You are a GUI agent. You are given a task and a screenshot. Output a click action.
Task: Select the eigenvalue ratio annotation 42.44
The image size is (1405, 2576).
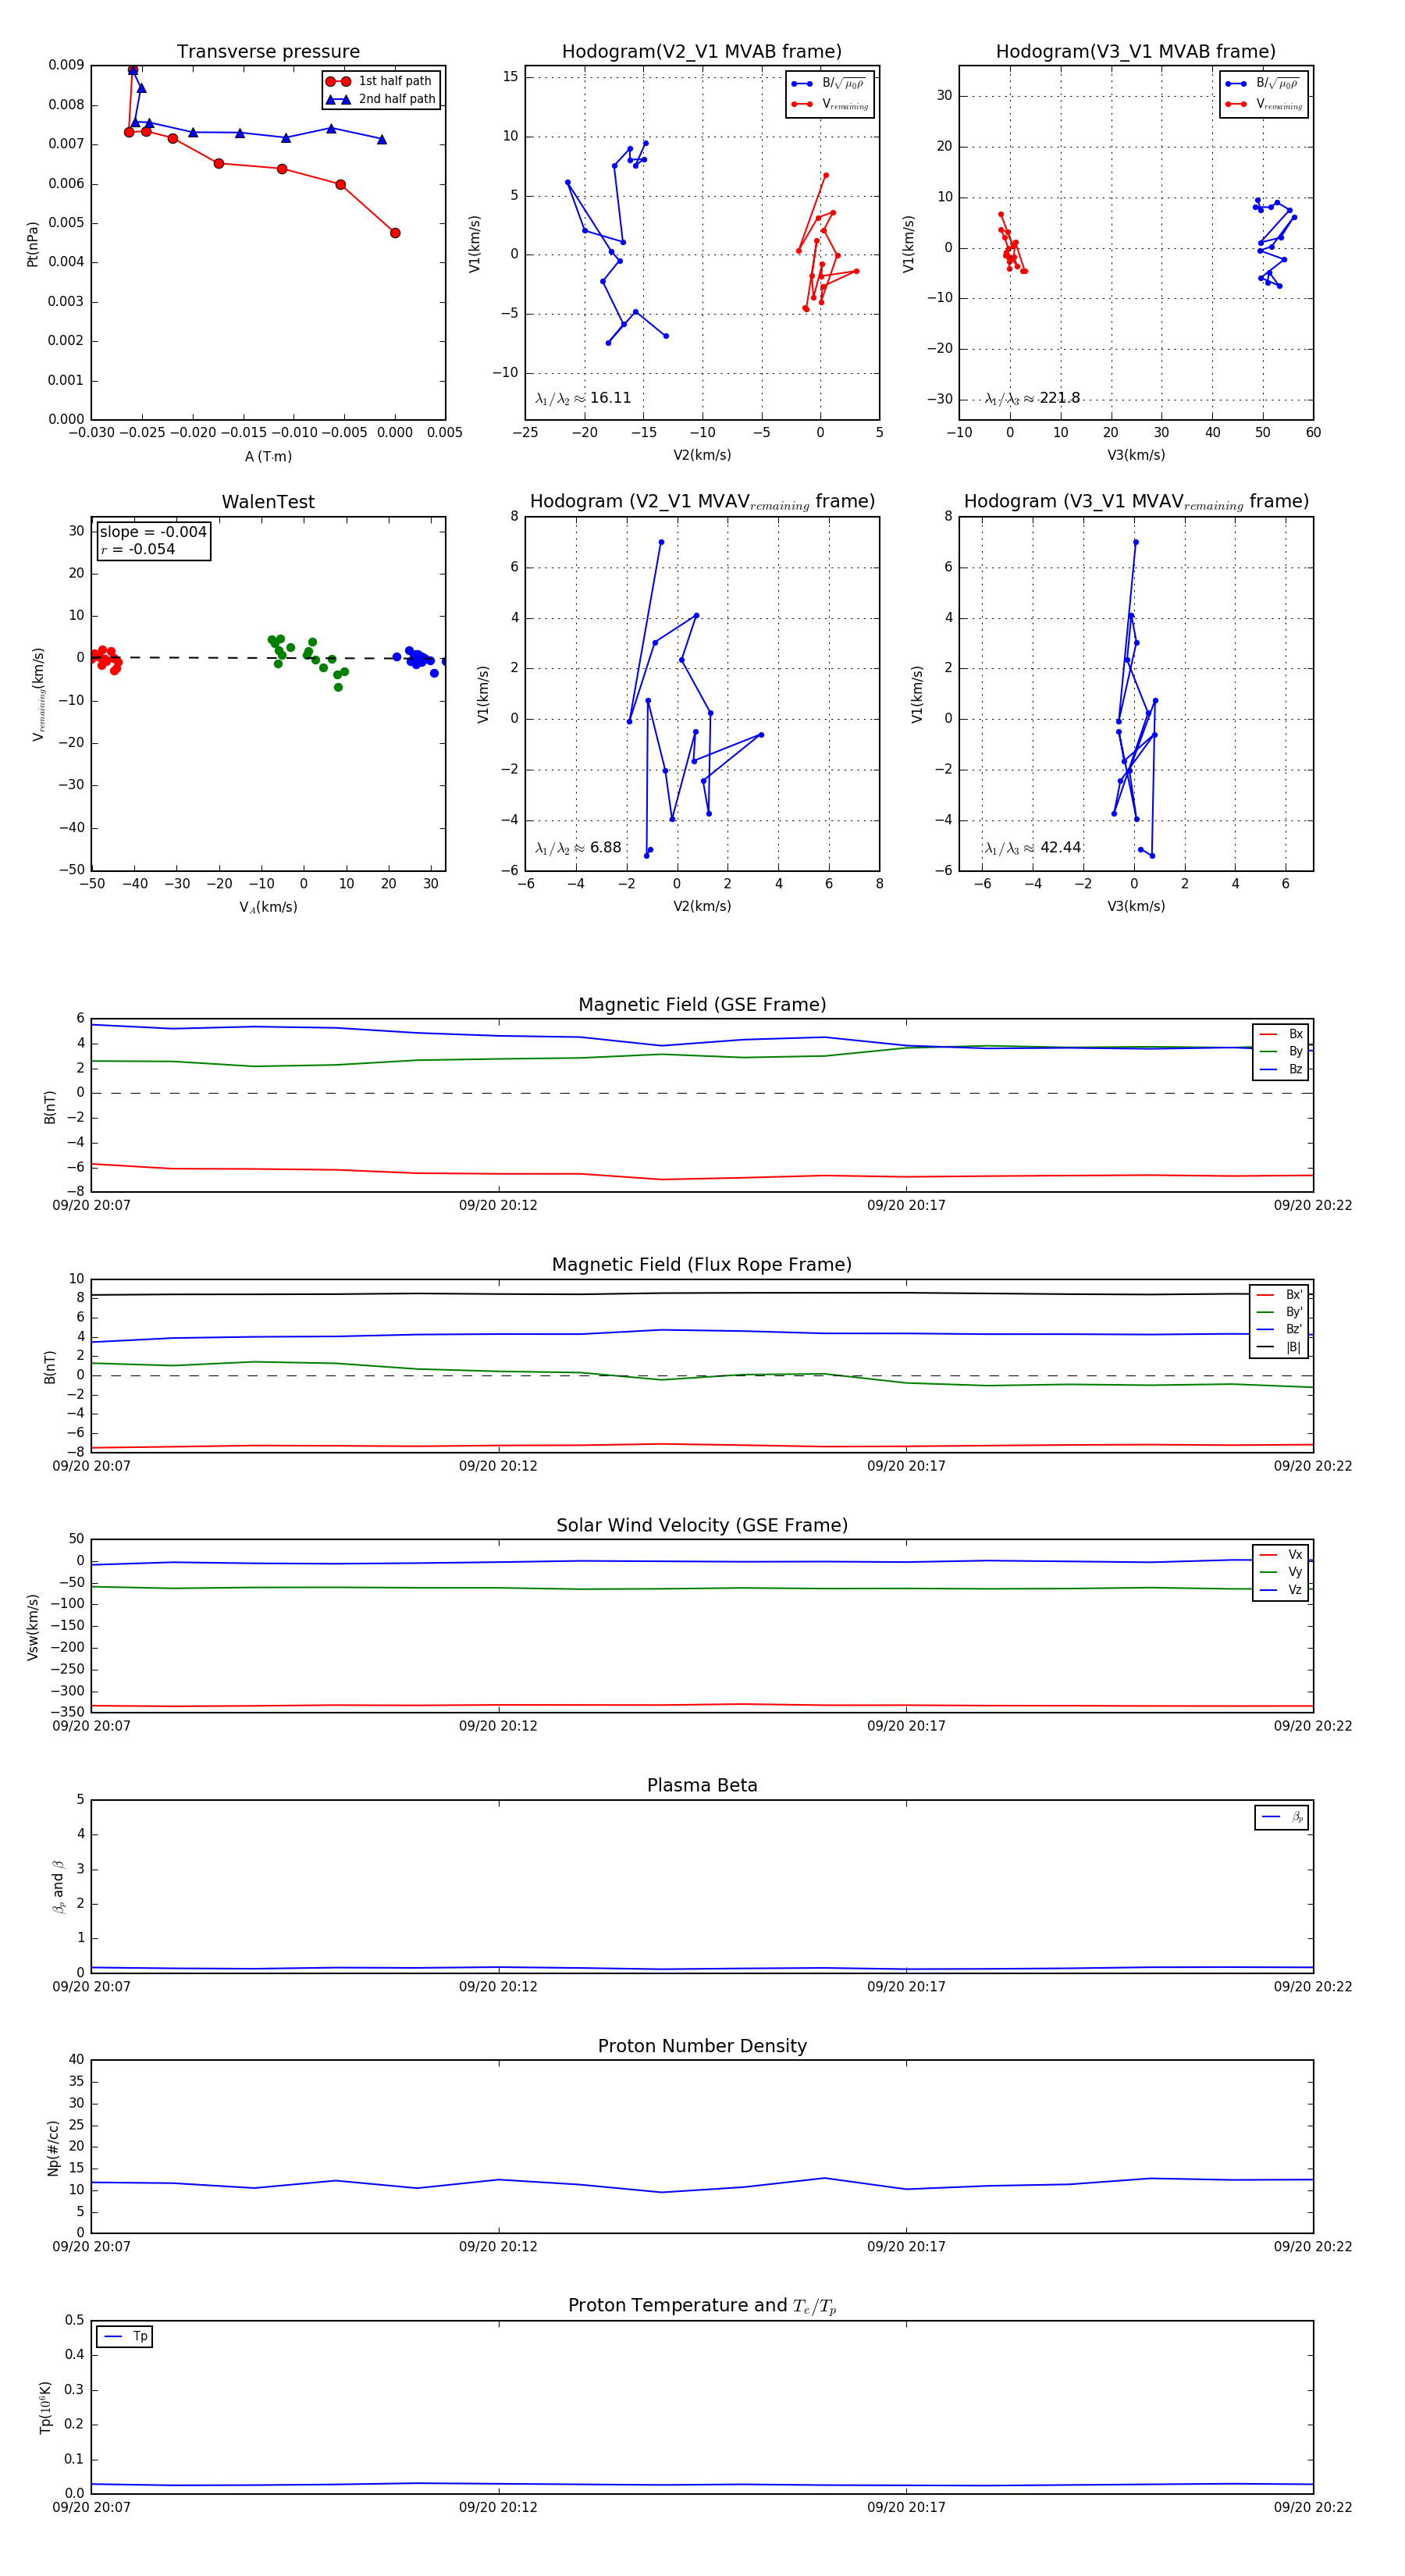coord(1033,848)
